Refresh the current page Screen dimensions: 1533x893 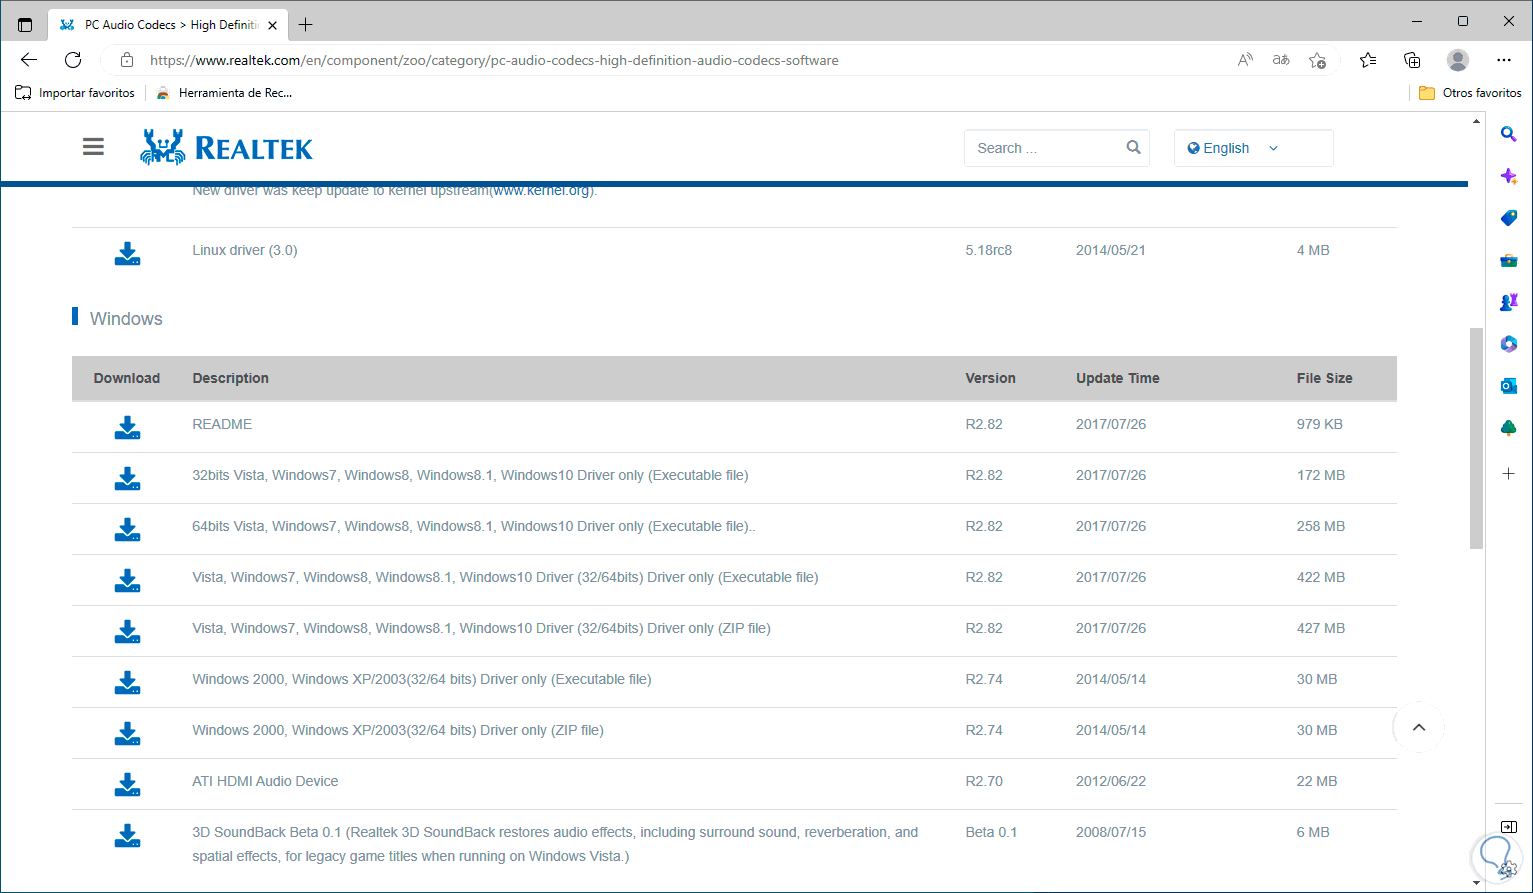coord(73,60)
